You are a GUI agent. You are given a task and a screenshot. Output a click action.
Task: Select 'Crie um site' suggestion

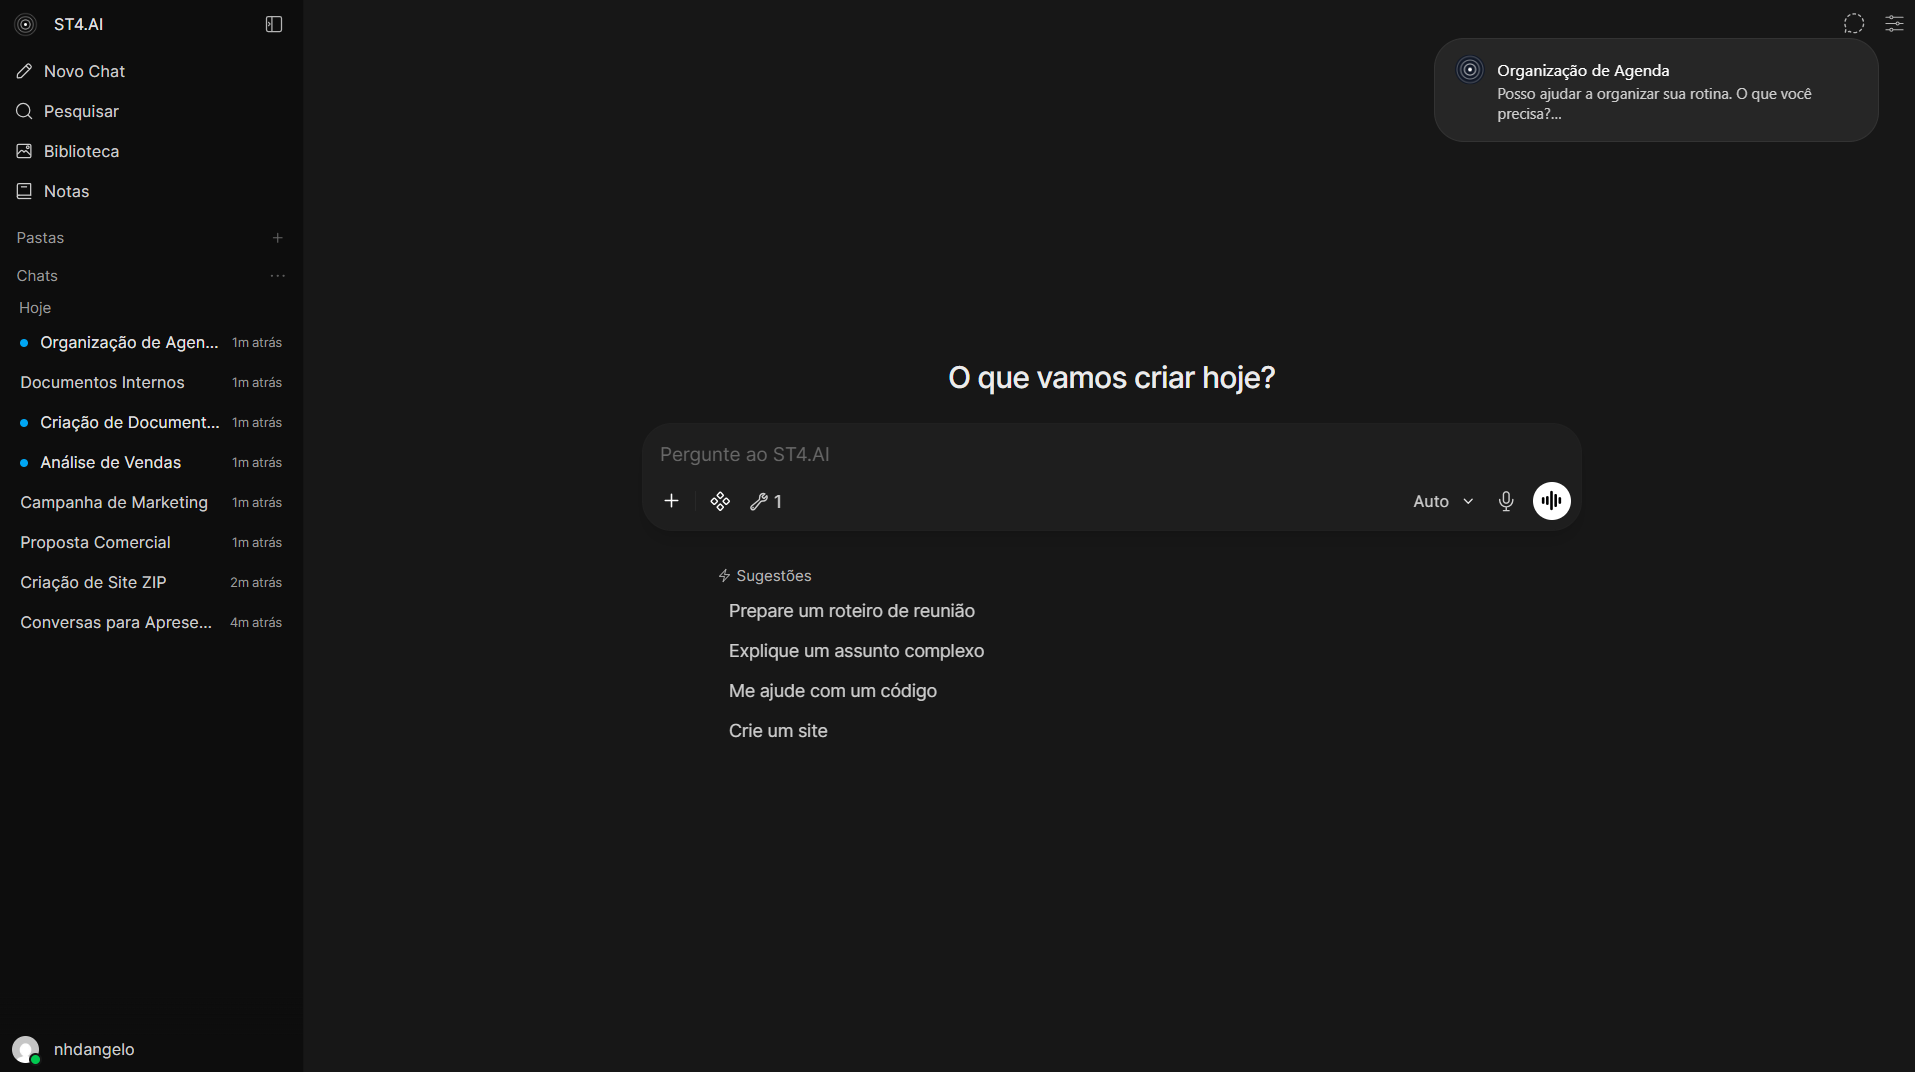point(778,731)
